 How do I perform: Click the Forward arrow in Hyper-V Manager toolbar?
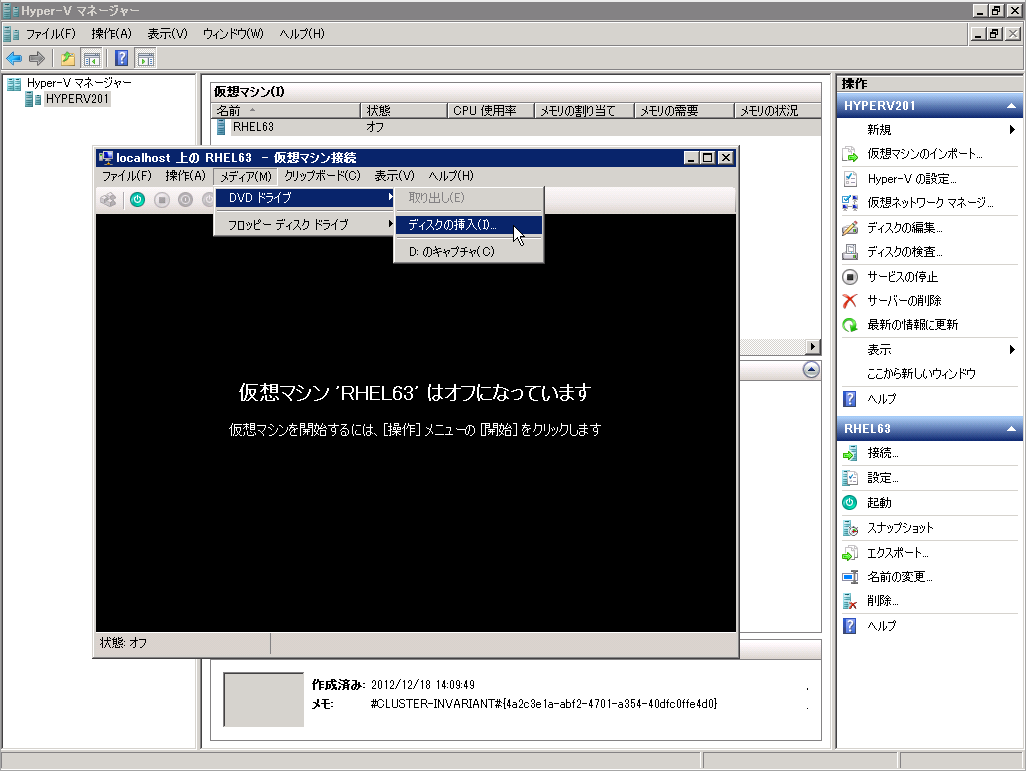pos(37,59)
